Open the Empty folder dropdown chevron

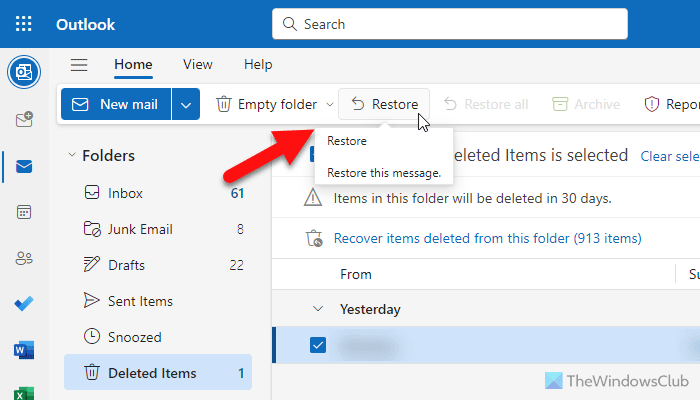(329, 104)
